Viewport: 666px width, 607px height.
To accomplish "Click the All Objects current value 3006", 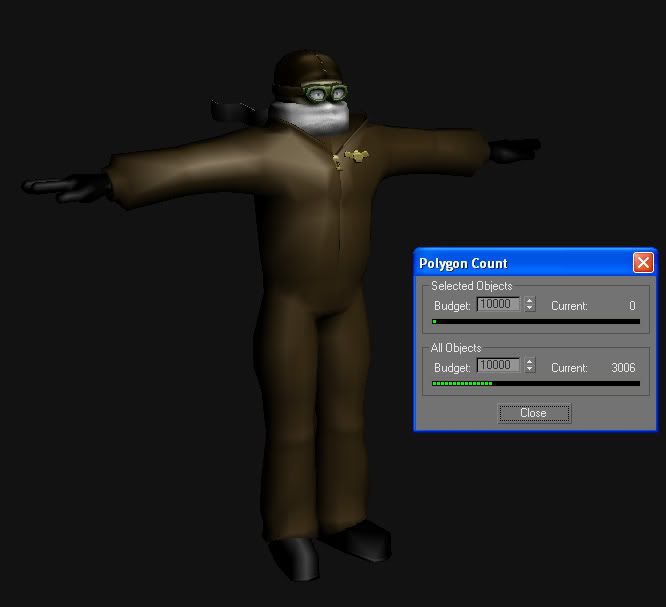I will pyautogui.click(x=623, y=367).
